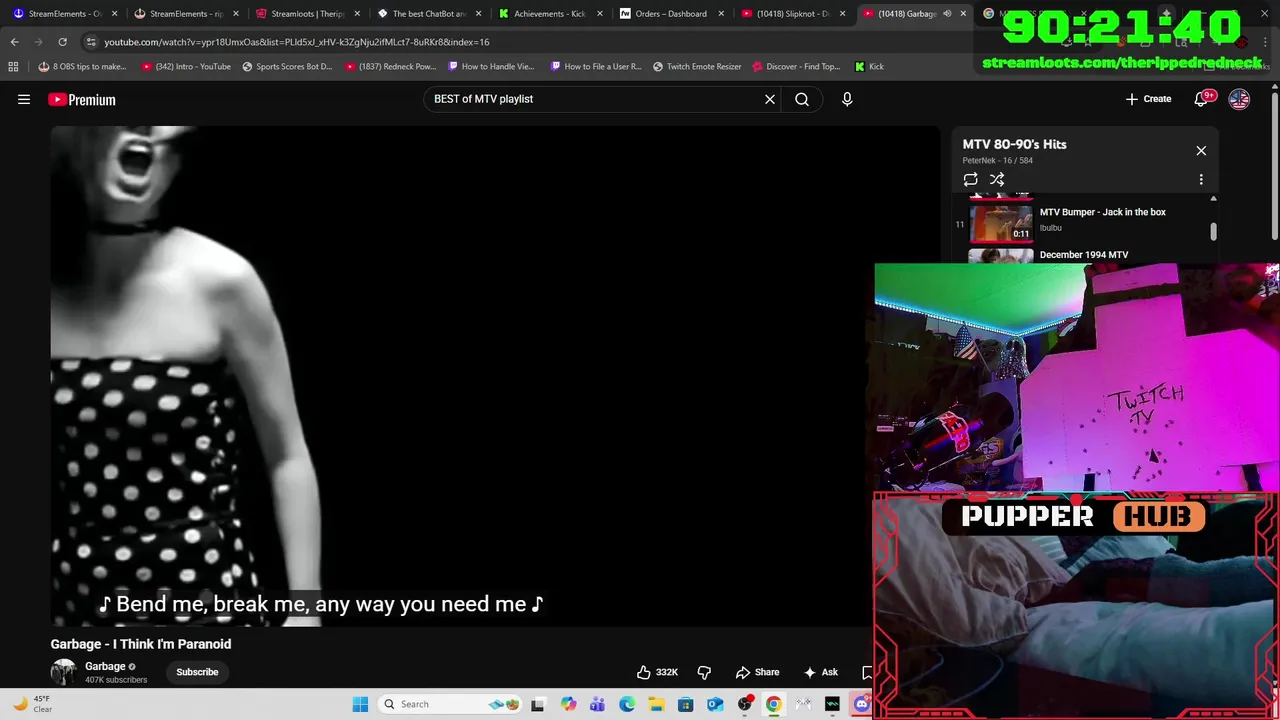
Task: Focus the browser address bar URL
Action: click(297, 42)
